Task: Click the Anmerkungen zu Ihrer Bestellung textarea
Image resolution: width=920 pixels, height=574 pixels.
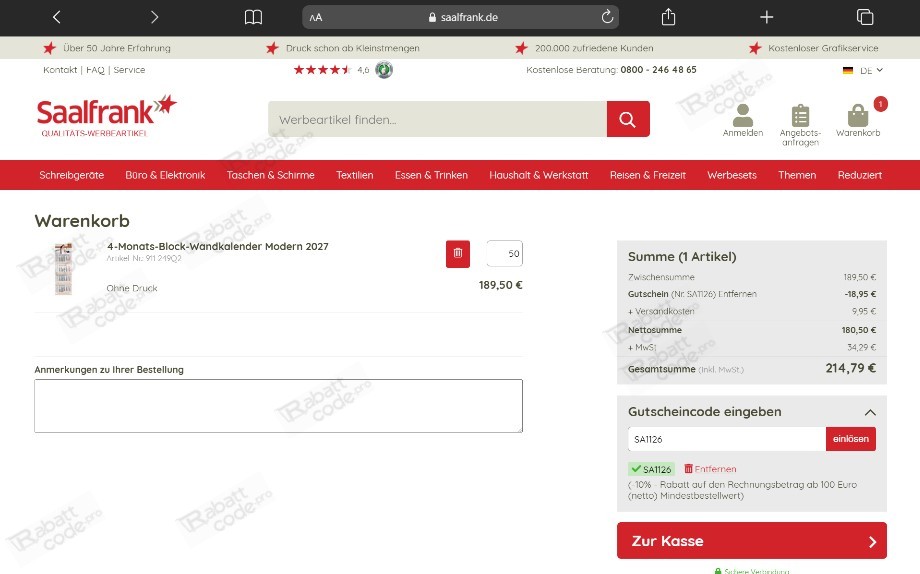Action: coord(278,406)
